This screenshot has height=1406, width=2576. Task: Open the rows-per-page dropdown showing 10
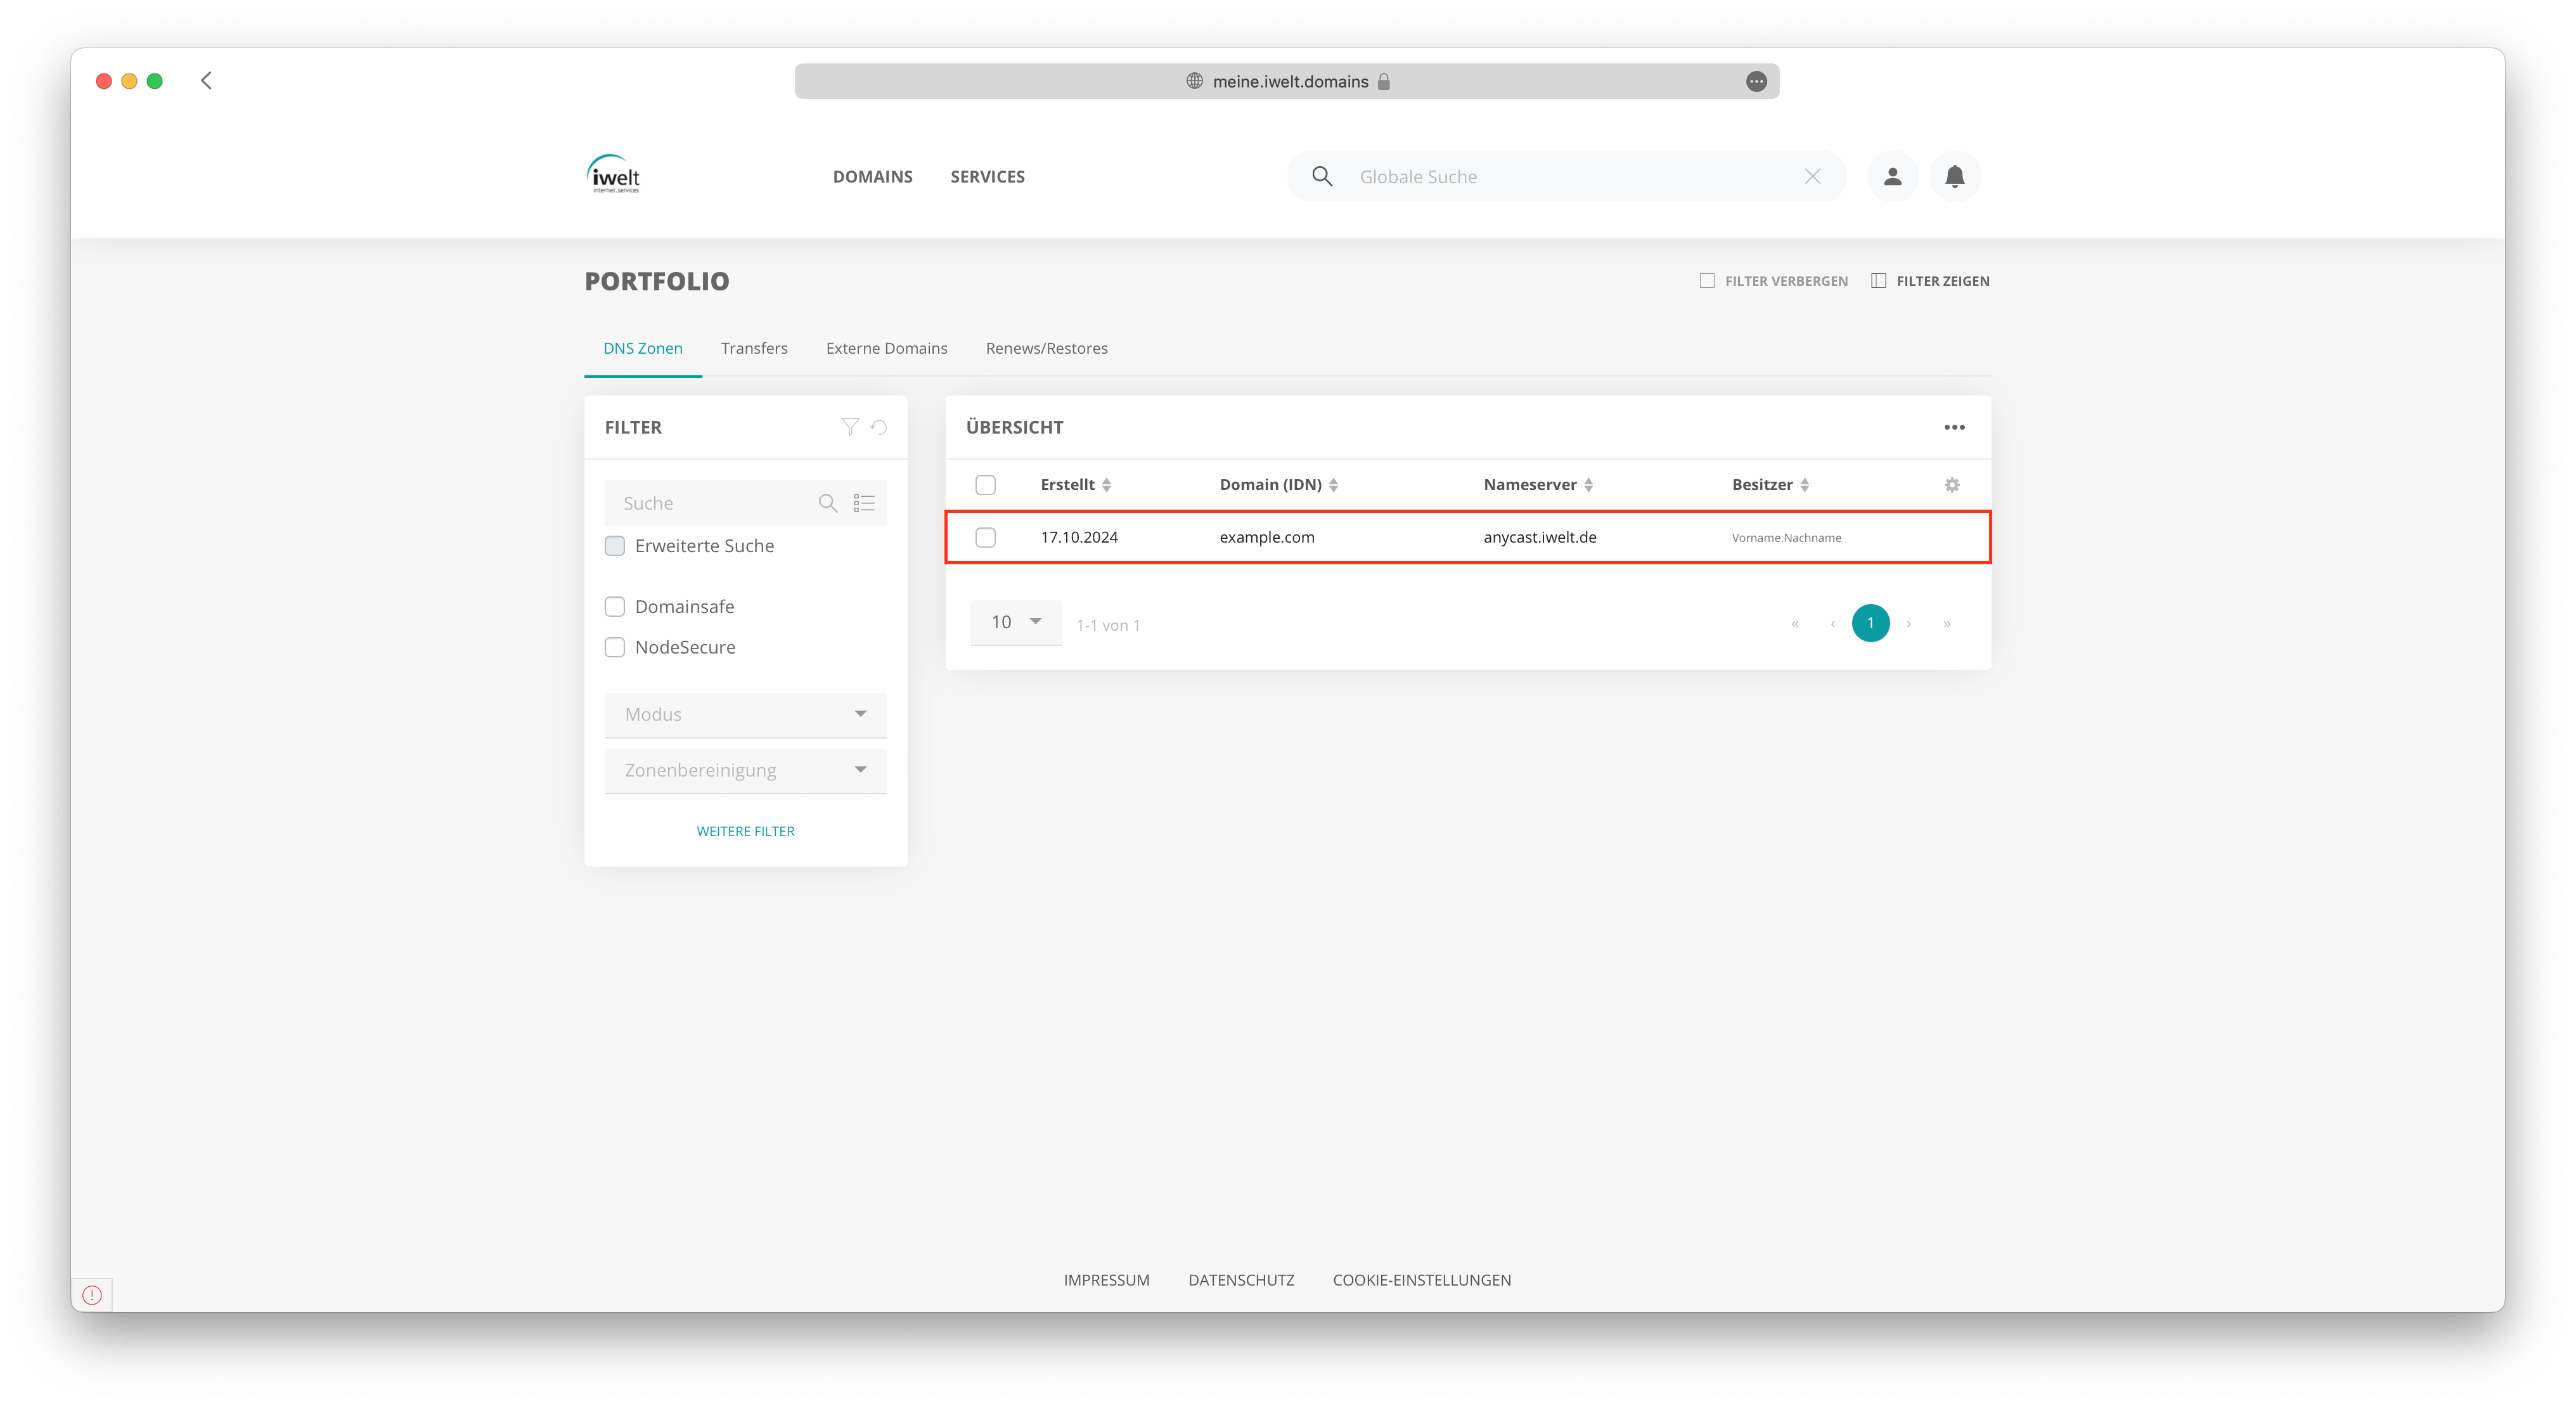coord(1016,622)
